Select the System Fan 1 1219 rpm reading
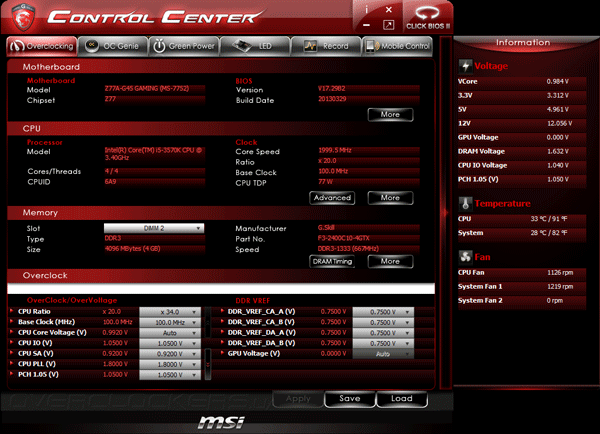Viewport: 600px width, 434px height. pyautogui.click(x=522, y=286)
